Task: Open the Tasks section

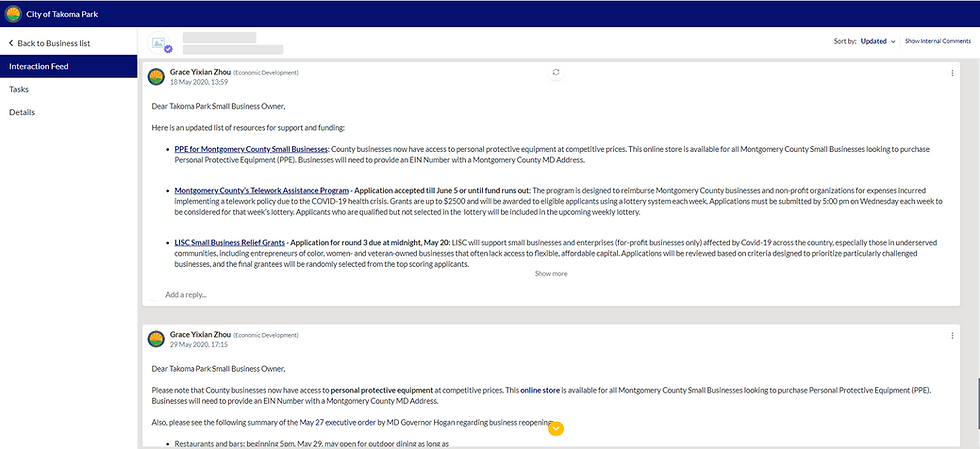Action: coord(19,89)
